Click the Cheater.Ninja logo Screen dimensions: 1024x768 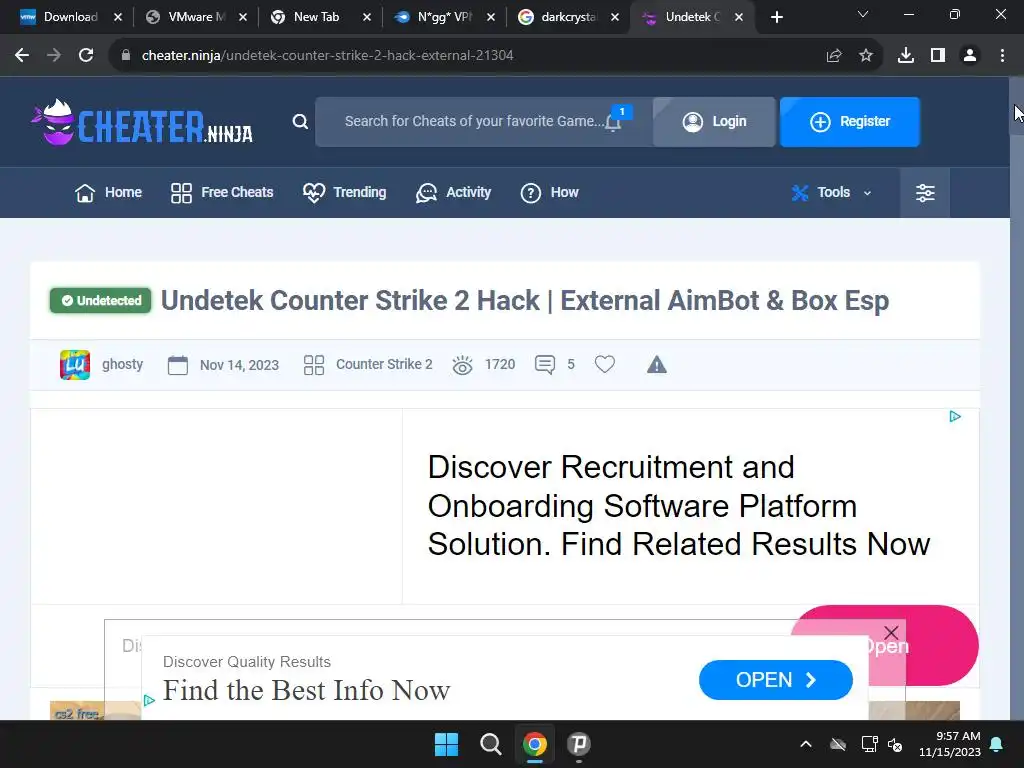(x=142, y=122)
